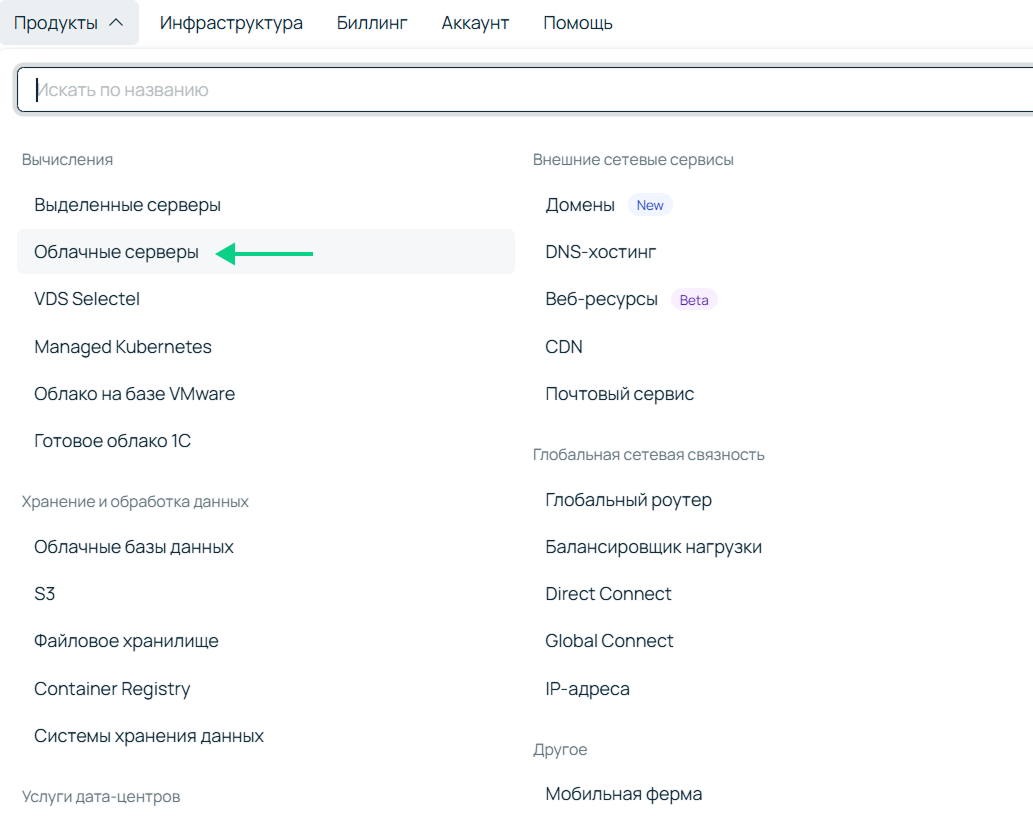1033x817 pixels.
Task: Open the Помощь menu
Action: [577, 22]
